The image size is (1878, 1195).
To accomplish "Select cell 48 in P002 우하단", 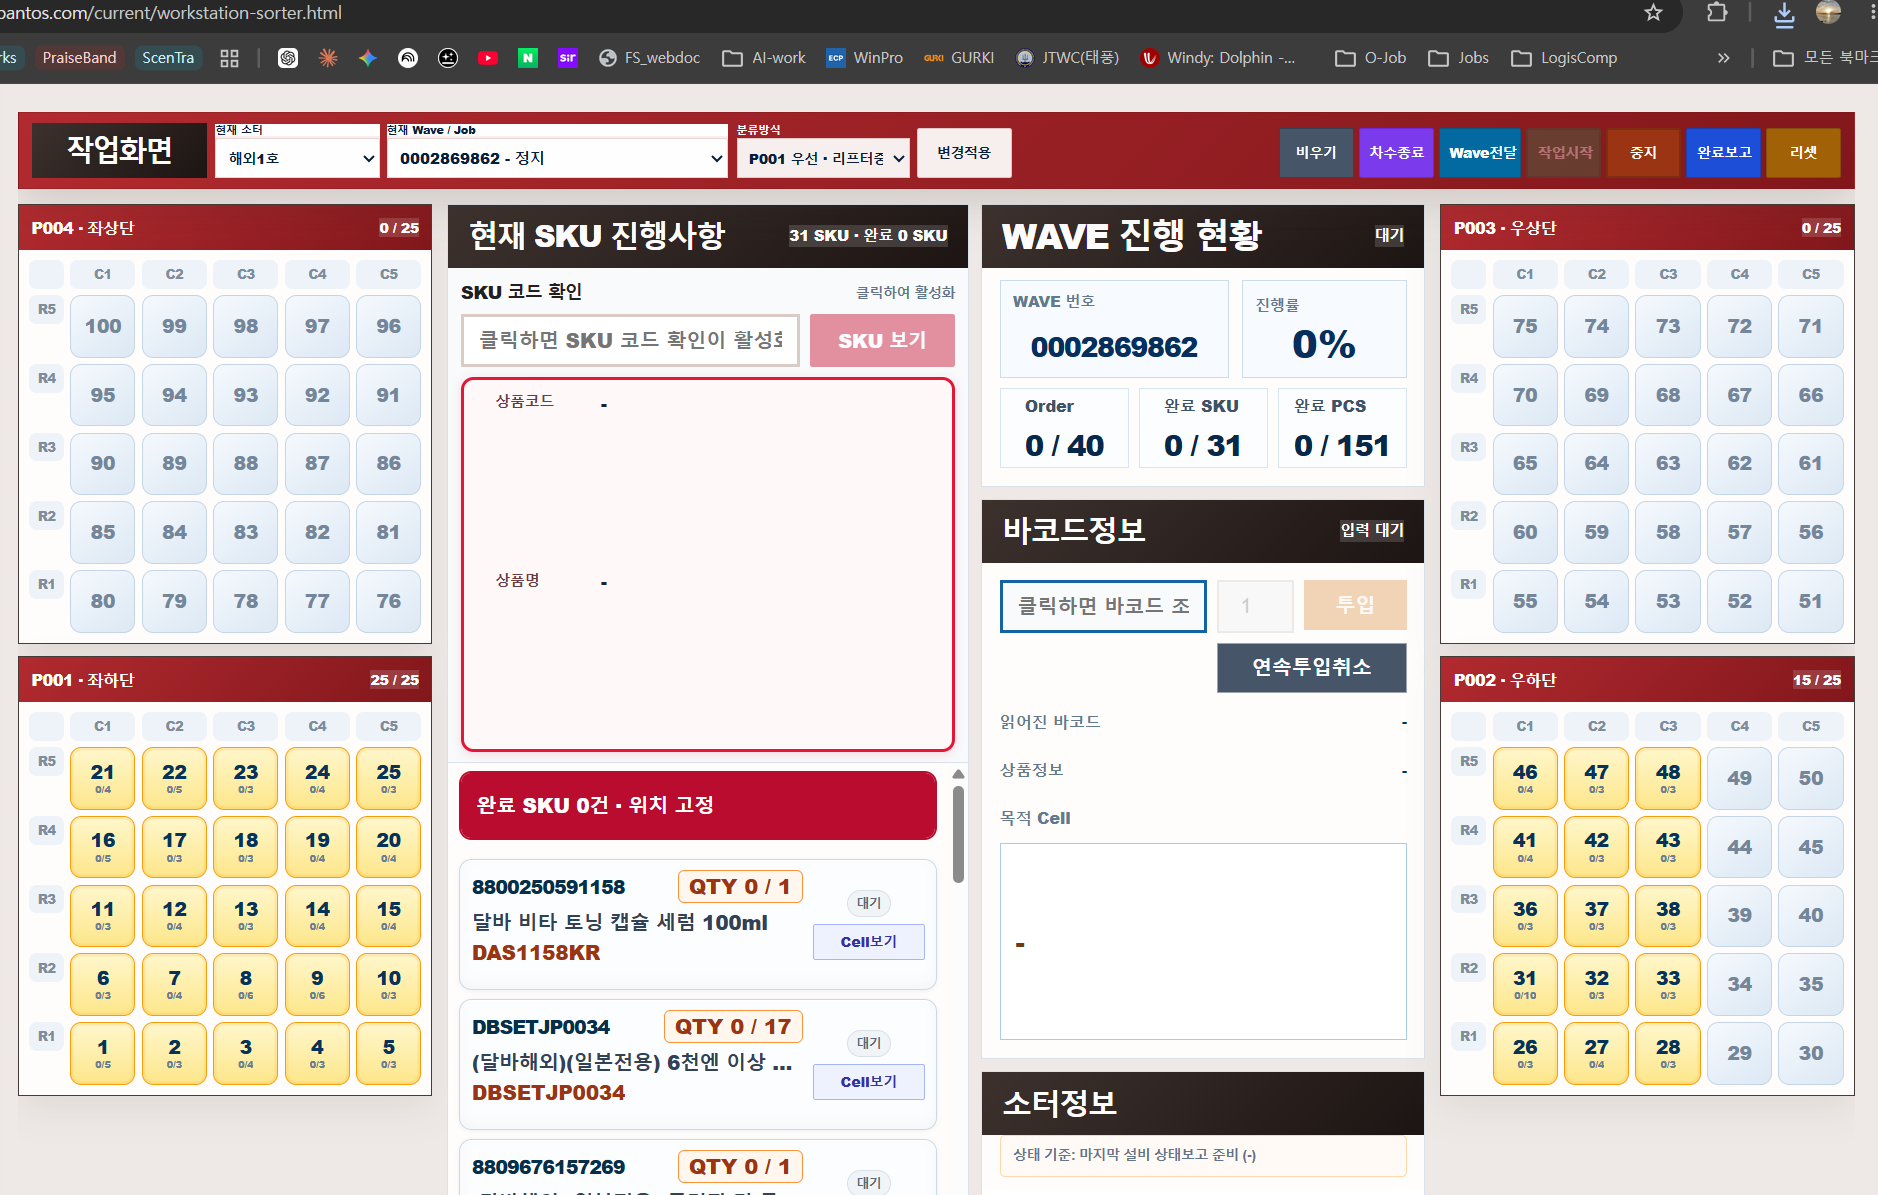I will (x=1668, y=778).
